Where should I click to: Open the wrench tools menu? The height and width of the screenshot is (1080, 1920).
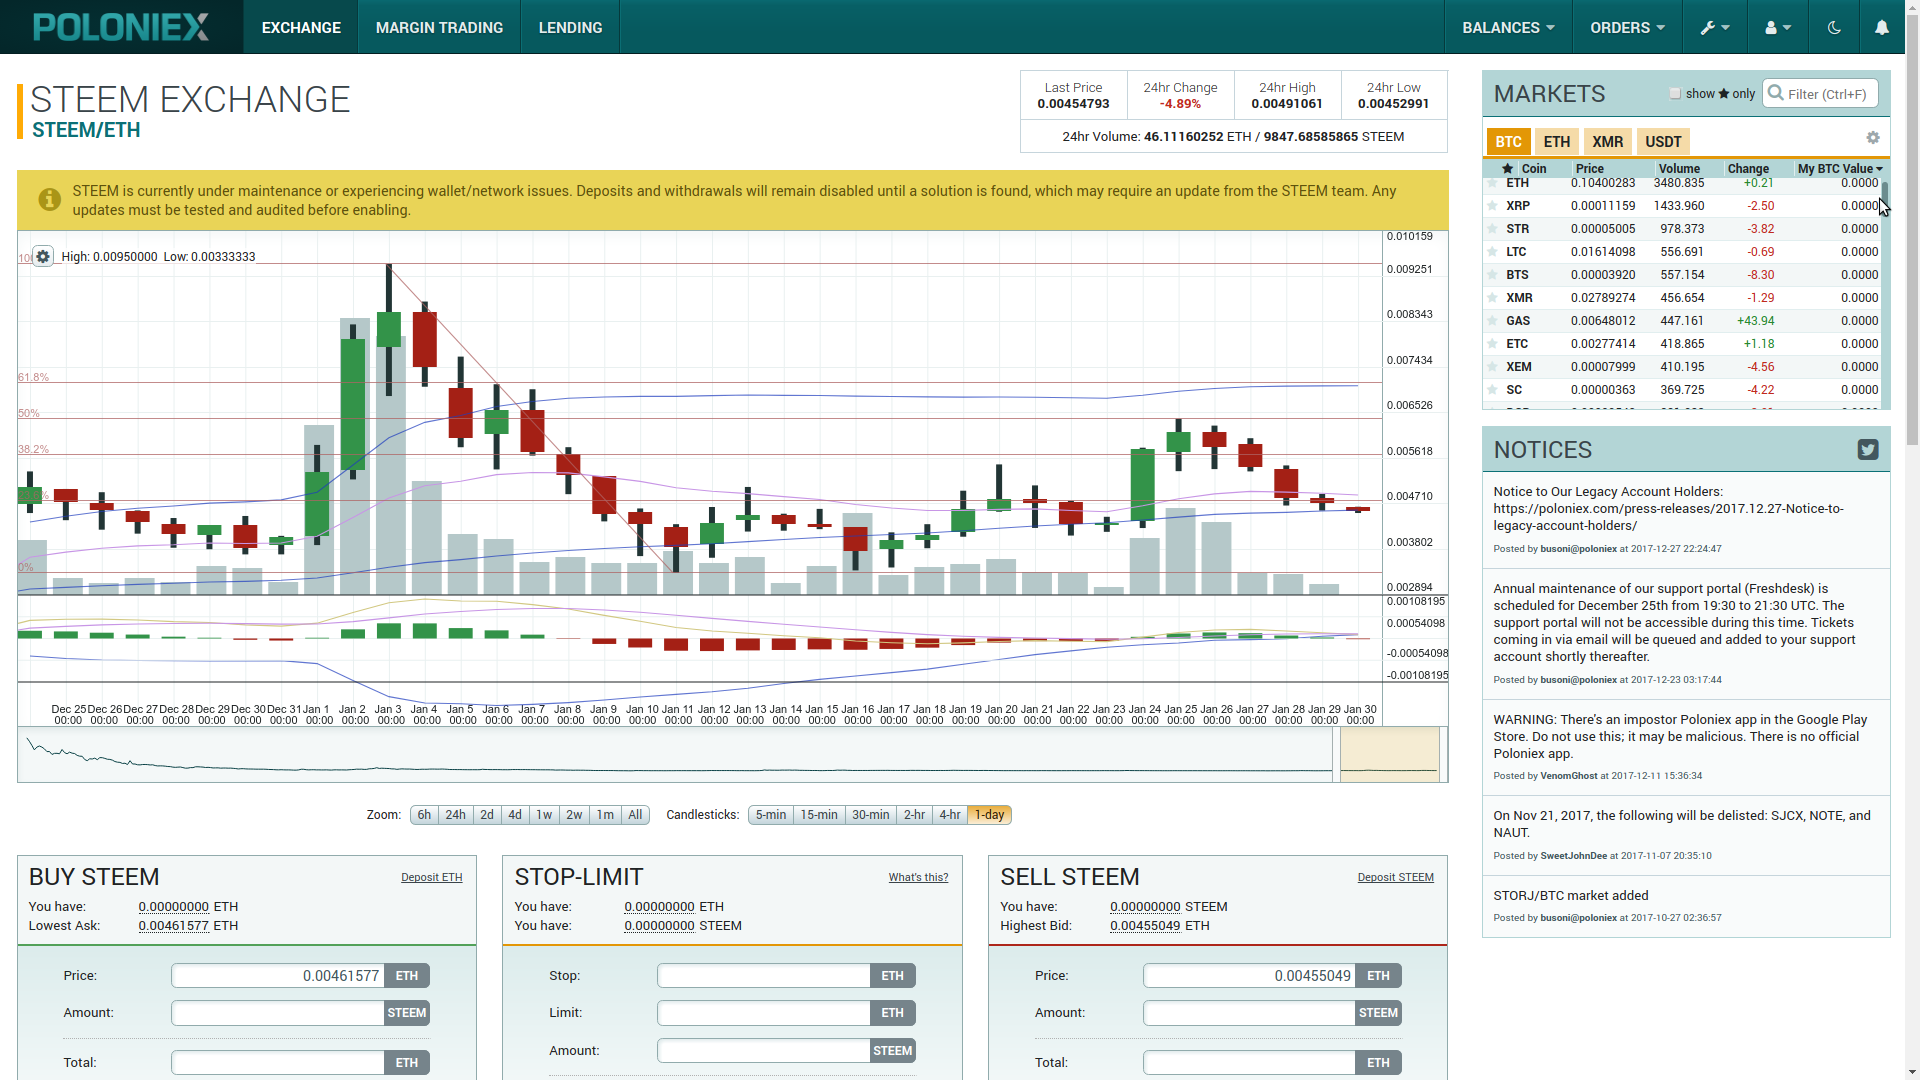[x=1715, y=27]
